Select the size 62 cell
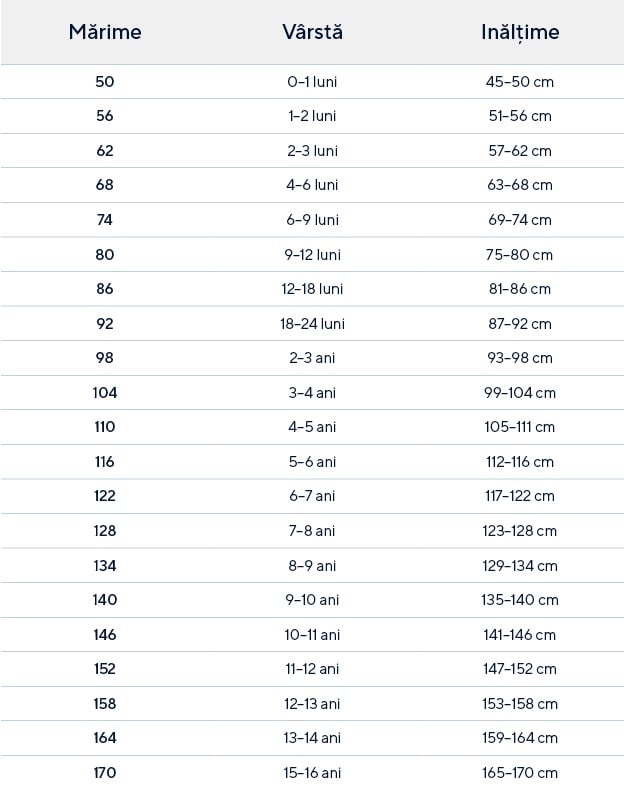The height and width of the screenshot is (790, 624). pos(105,151)
